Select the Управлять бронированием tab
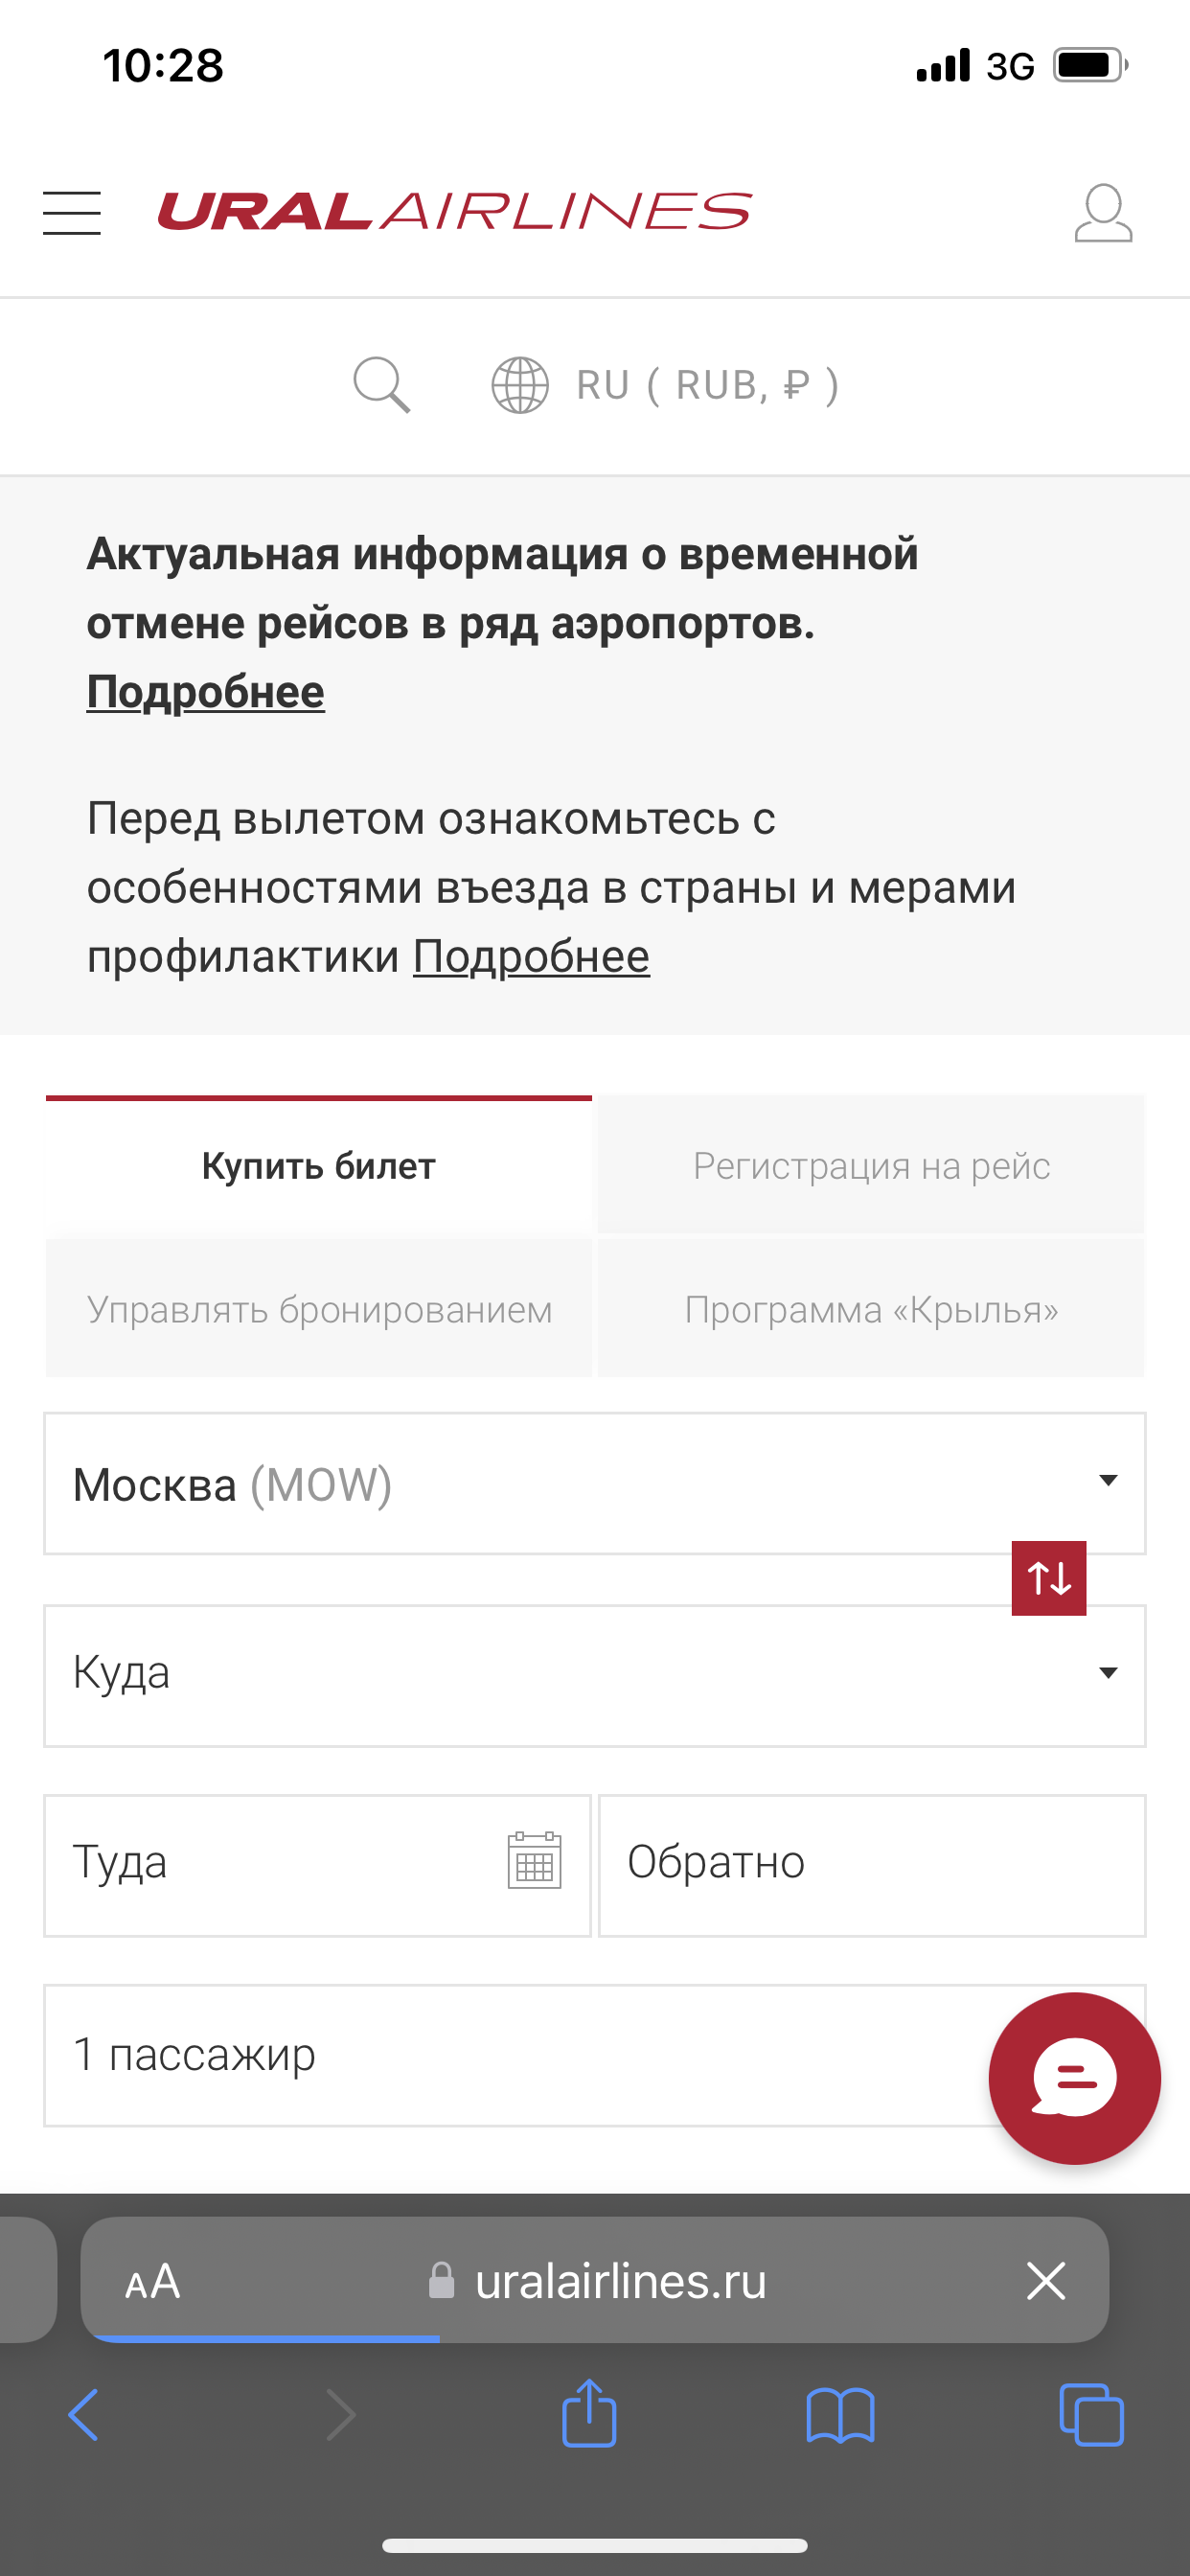Viewport: 1190px width, 2576px height. (319, 1309)
